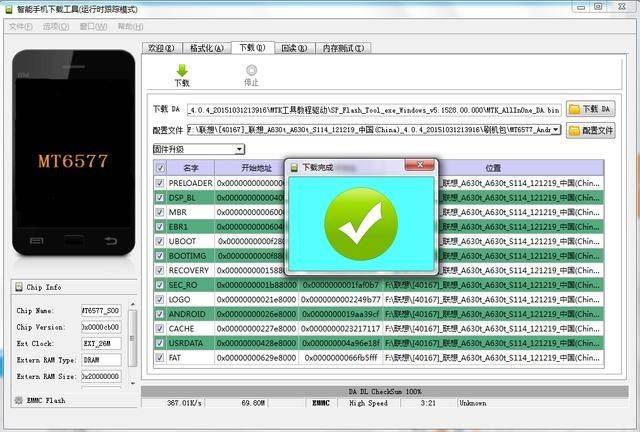Open the Options (选项) menu

[56, 27]
